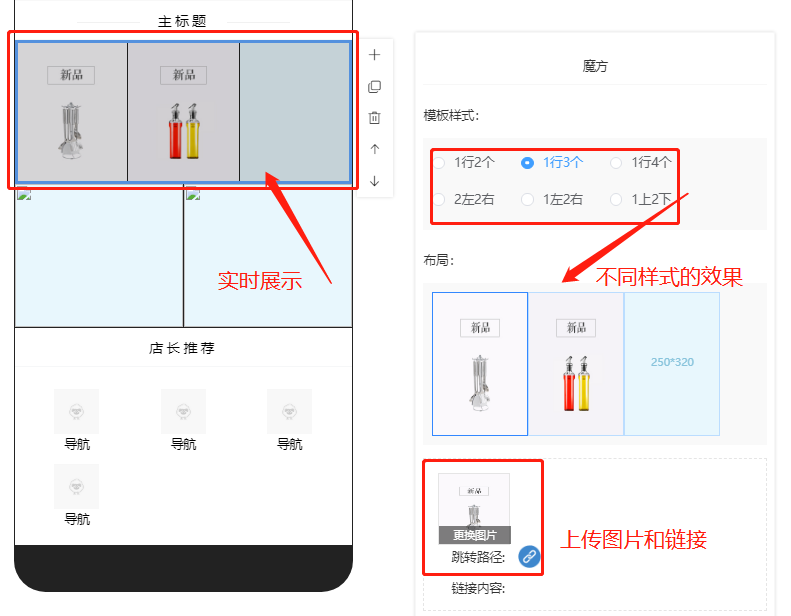Select the 1行3个 radio option
This screenshot has height=616, width=791.
(552, 162)
